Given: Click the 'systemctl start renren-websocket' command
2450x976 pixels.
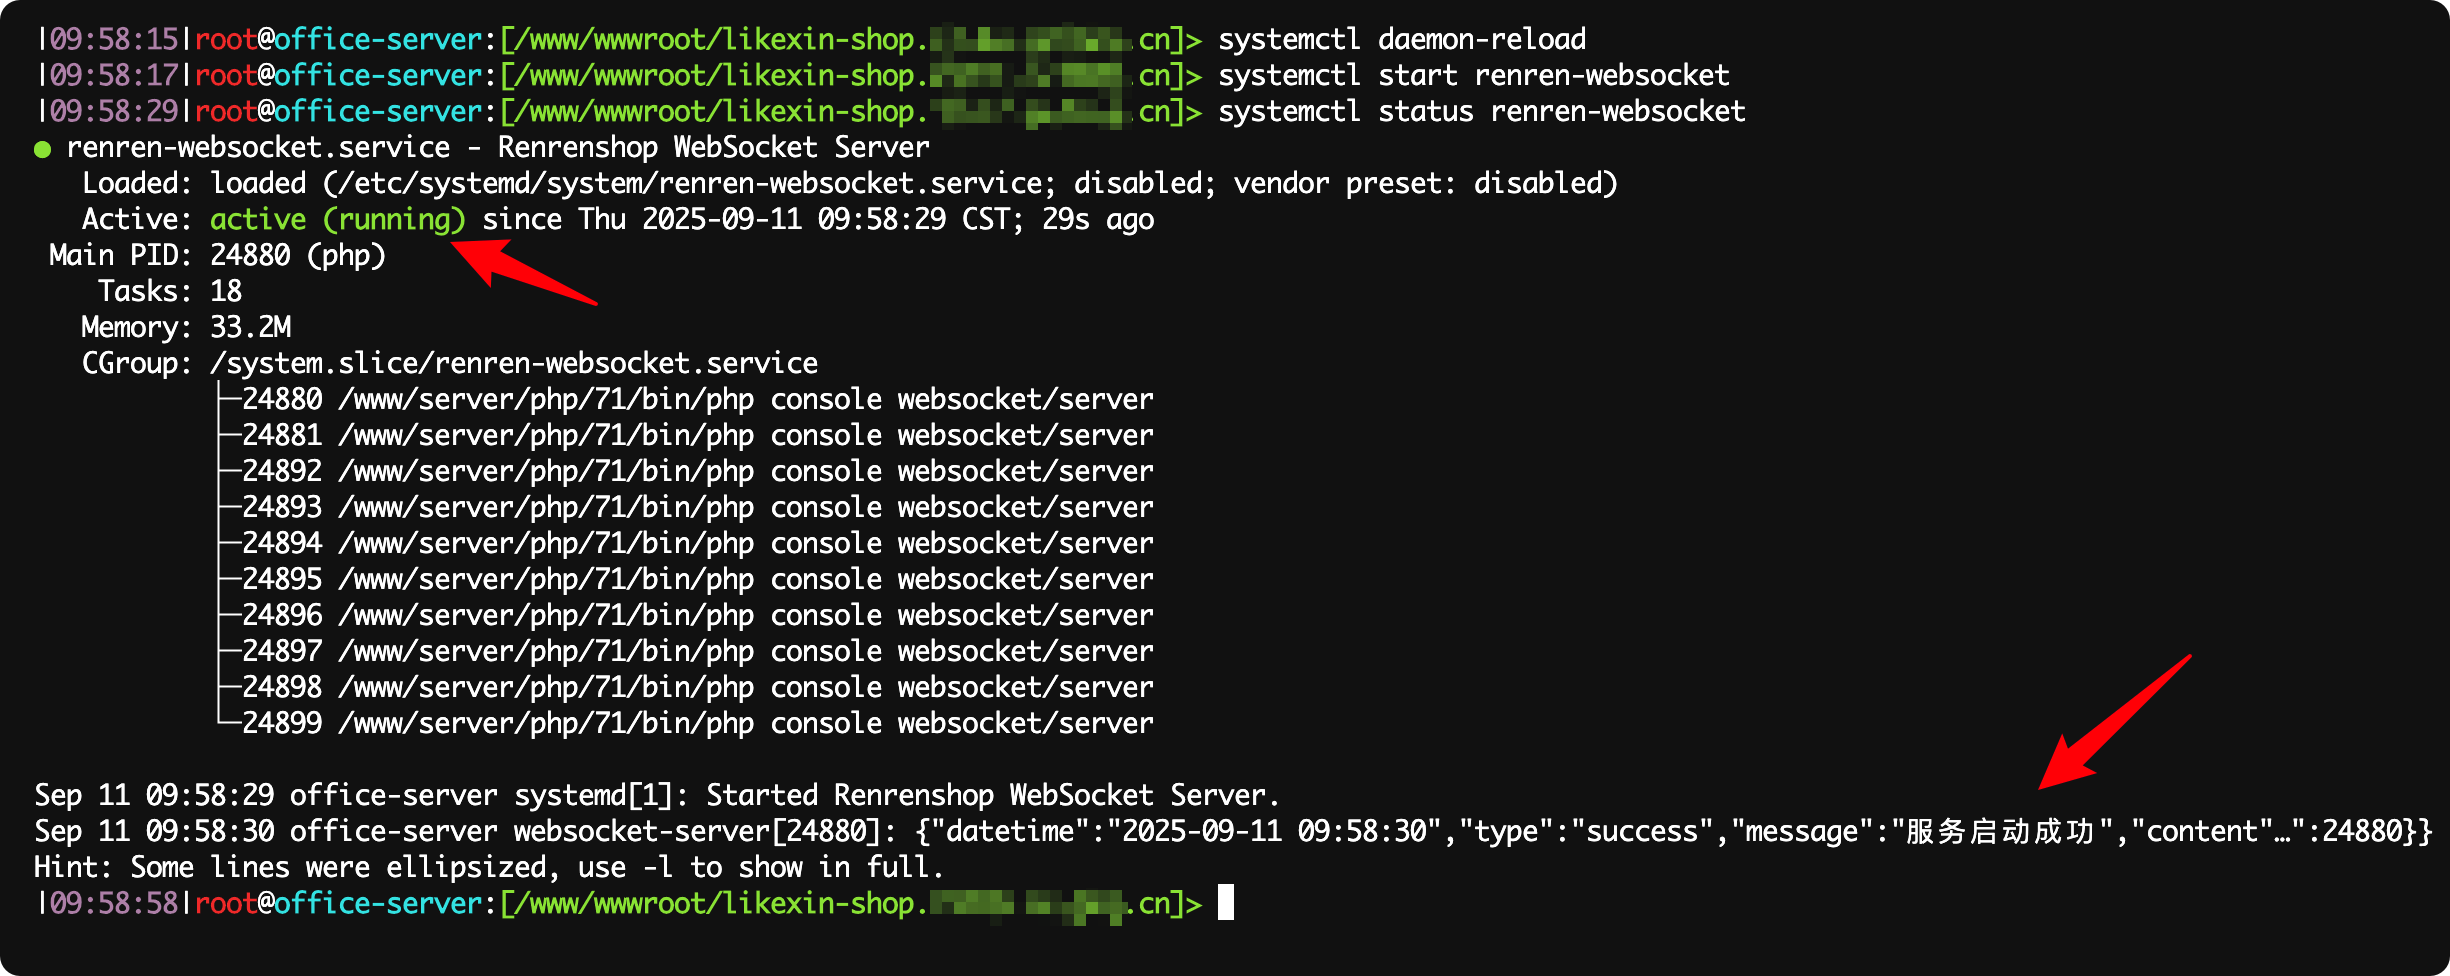Looking at the screenshot, I should (1474, 75).
